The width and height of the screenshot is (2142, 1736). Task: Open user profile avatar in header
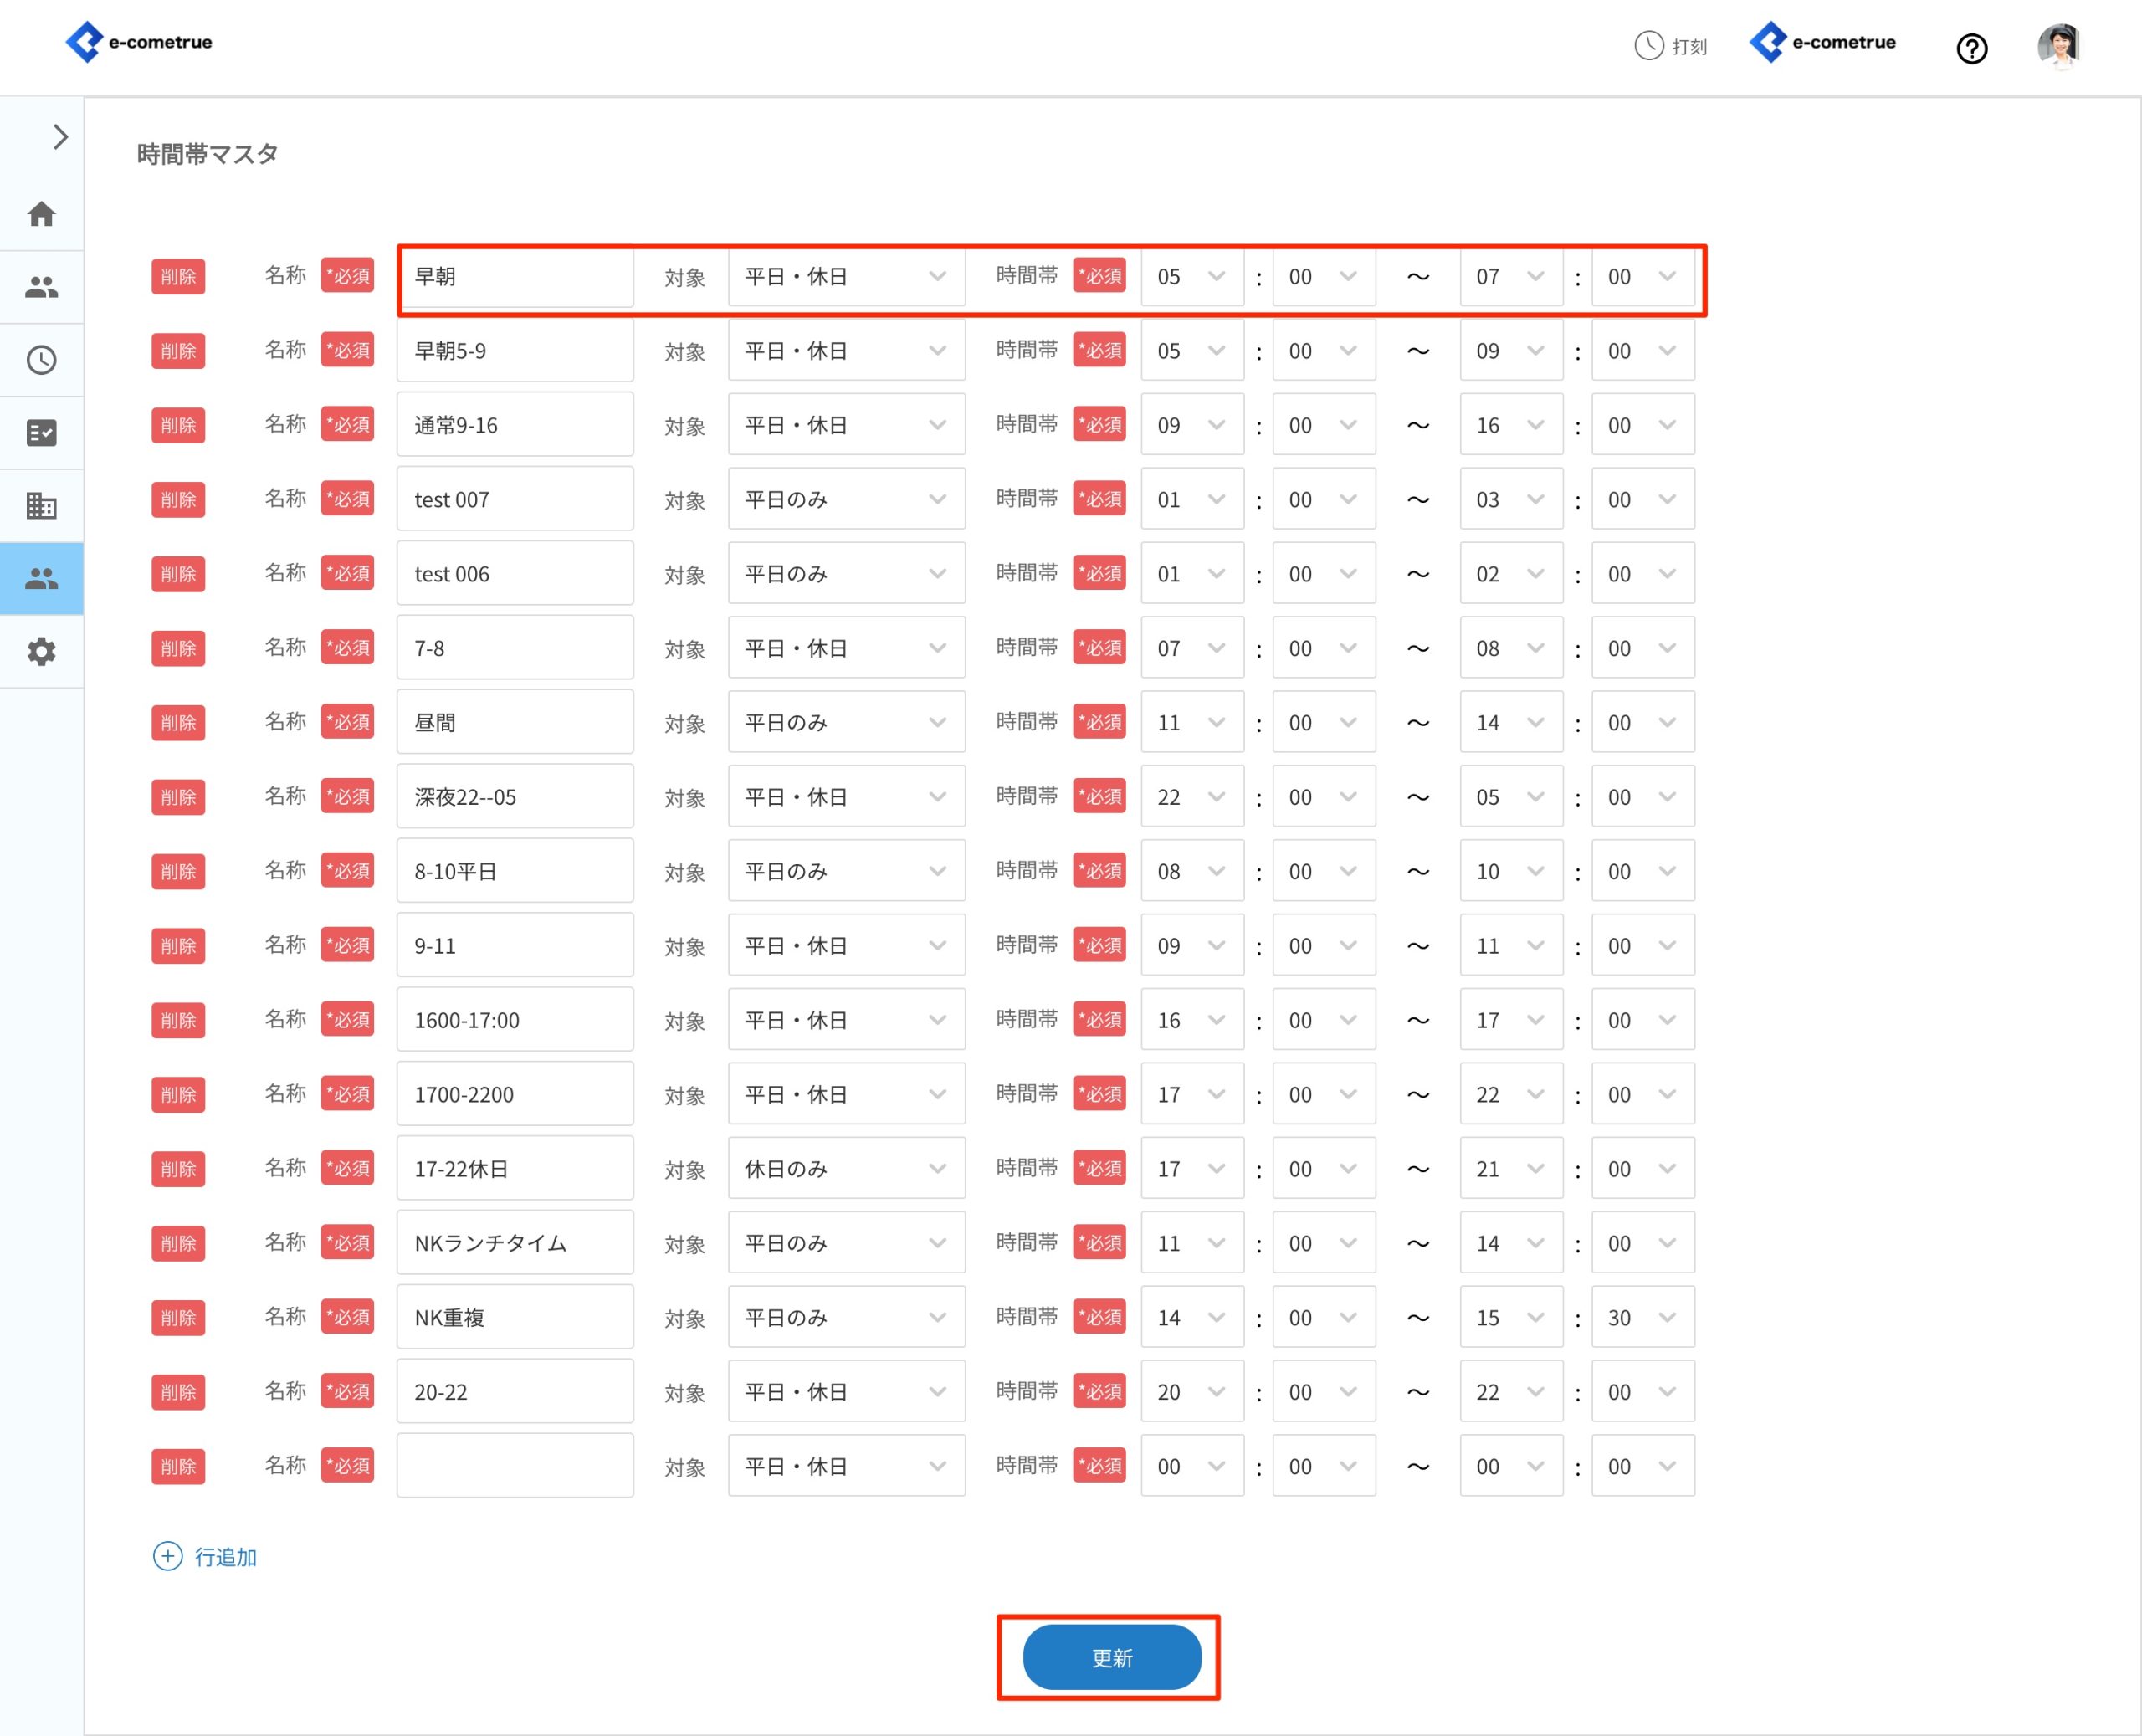2058,45
